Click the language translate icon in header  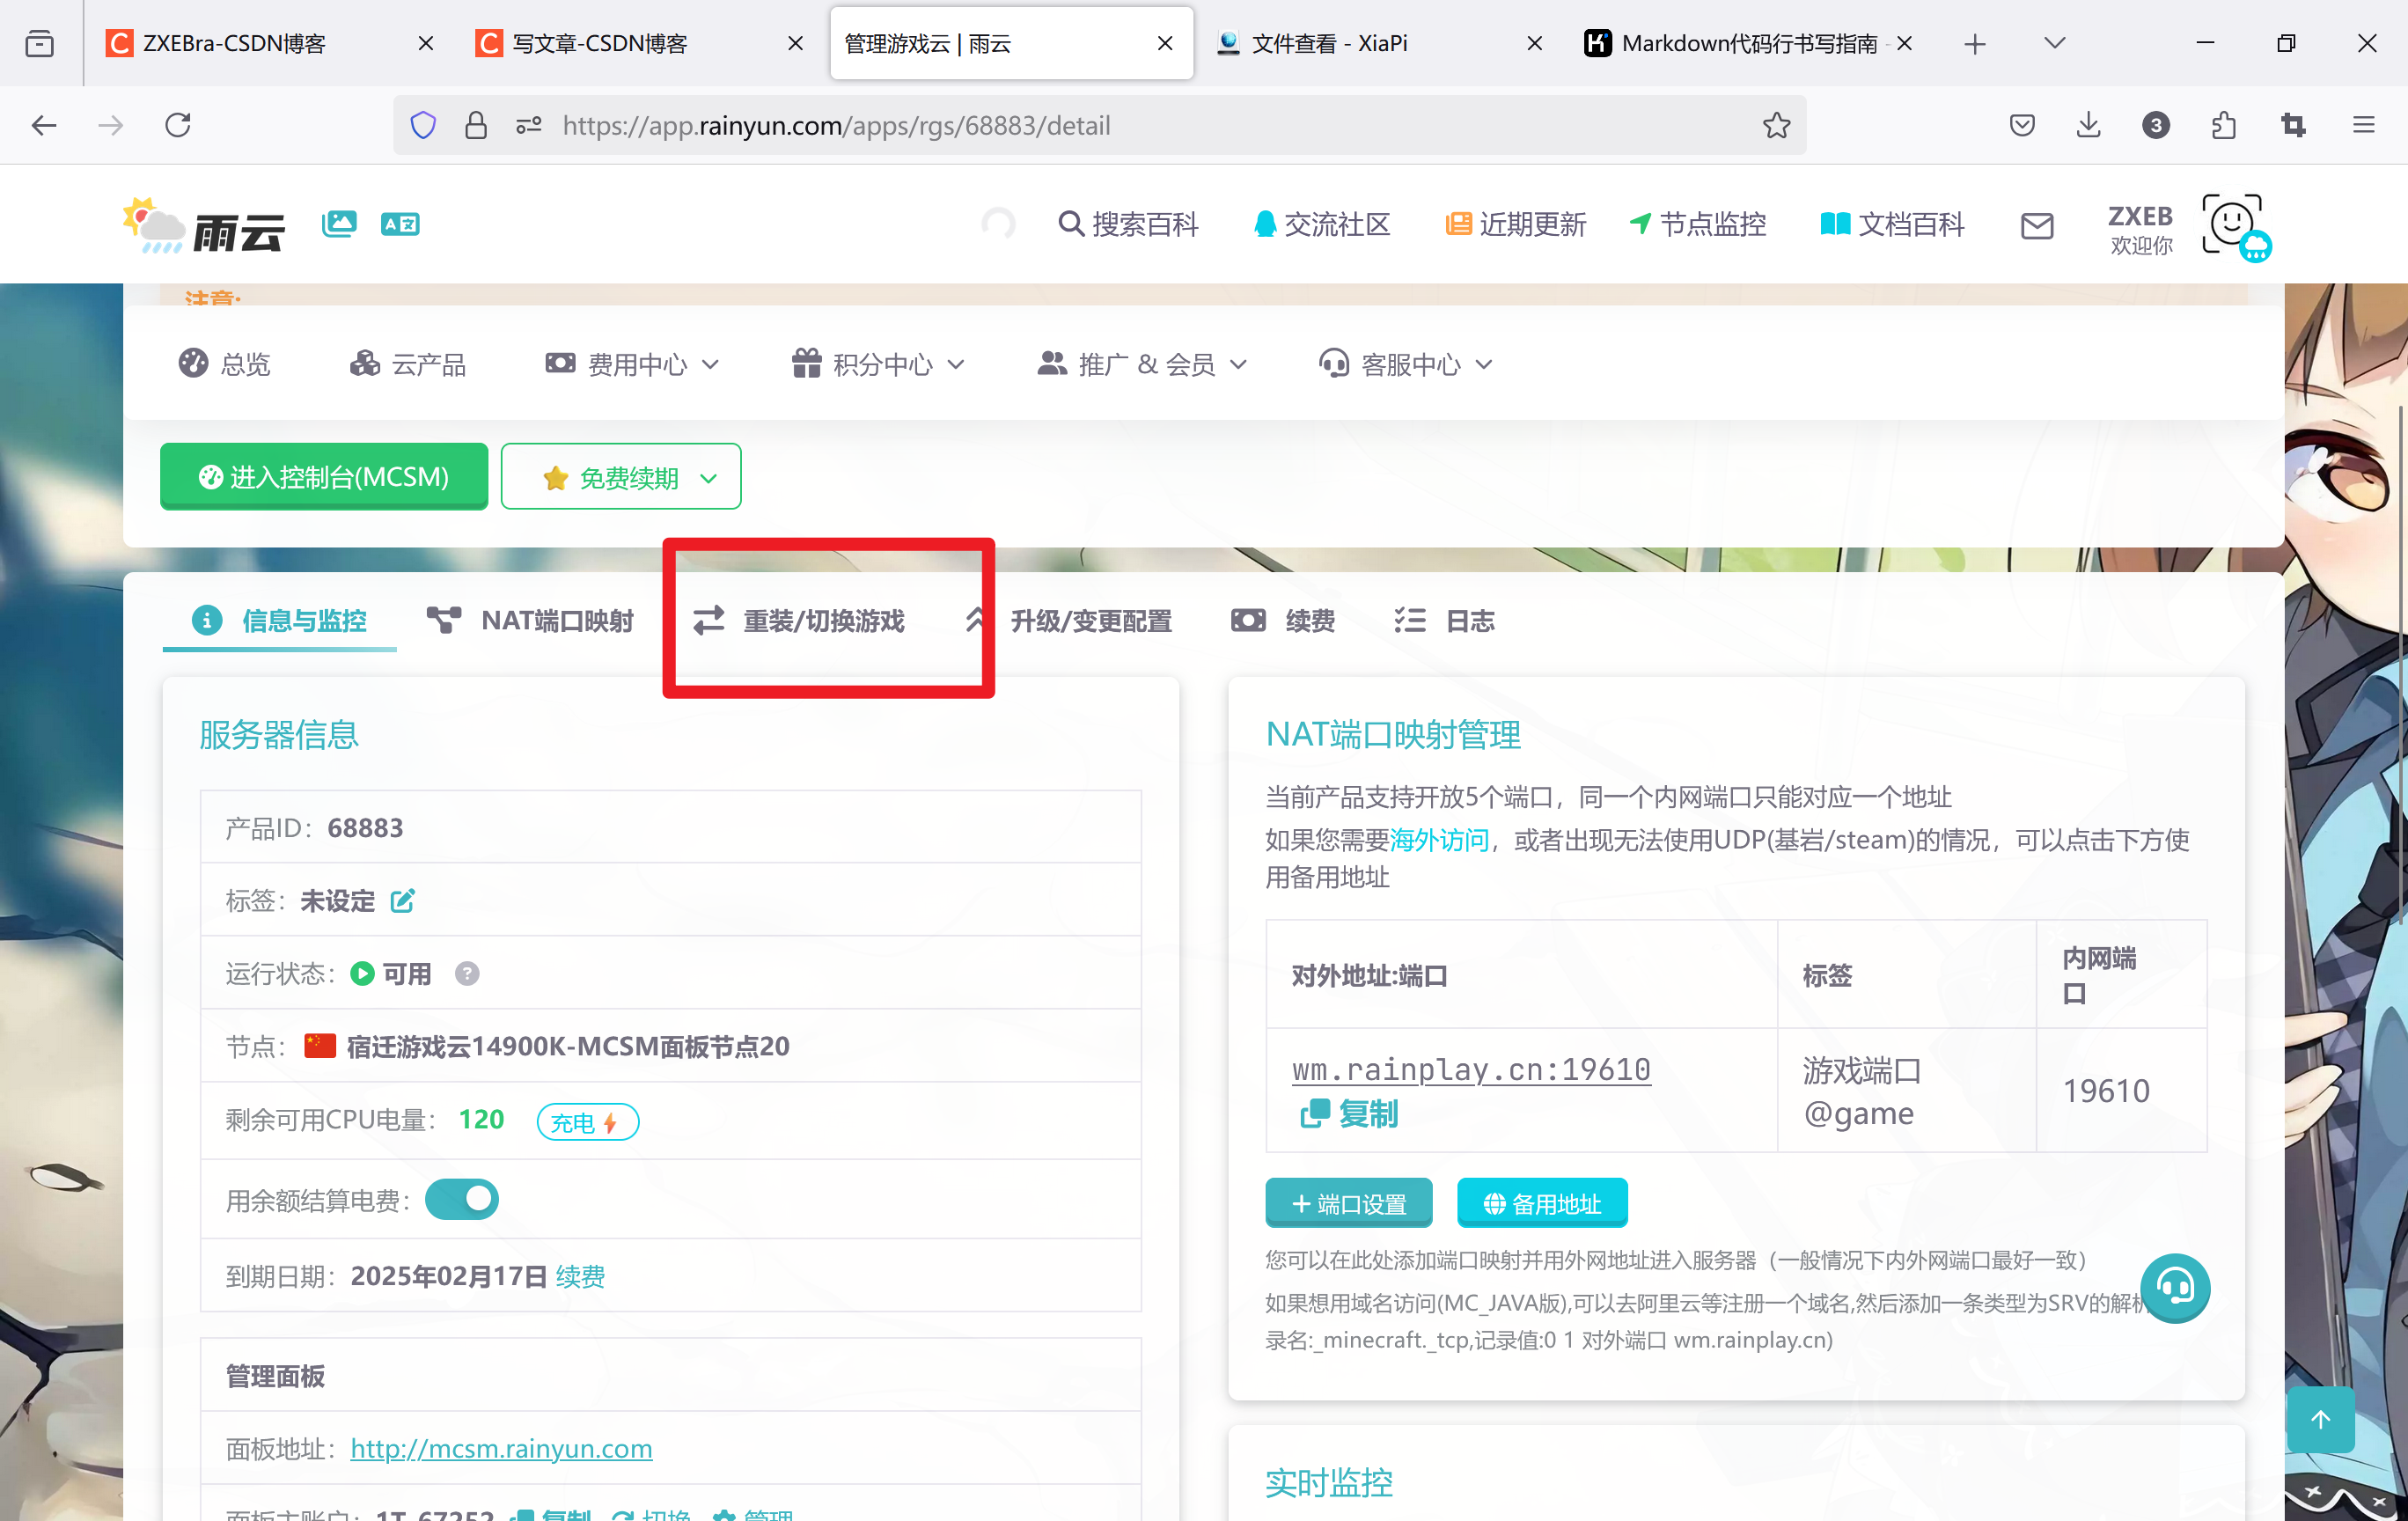400,224
